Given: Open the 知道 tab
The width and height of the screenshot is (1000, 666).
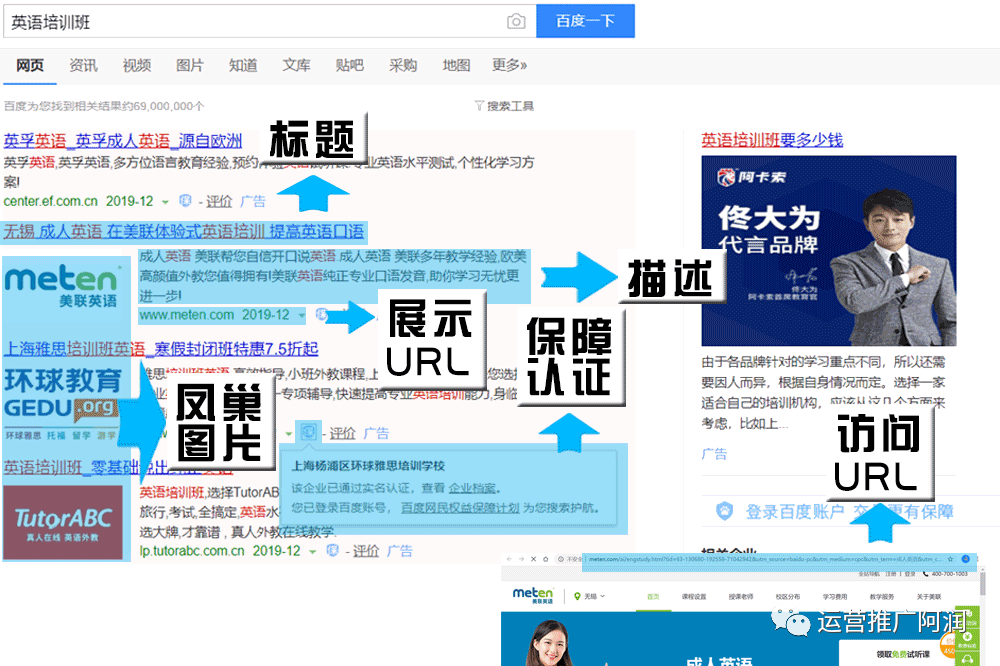Looking at the screenshot, I should pyautogui.click(x=243, y=65).
